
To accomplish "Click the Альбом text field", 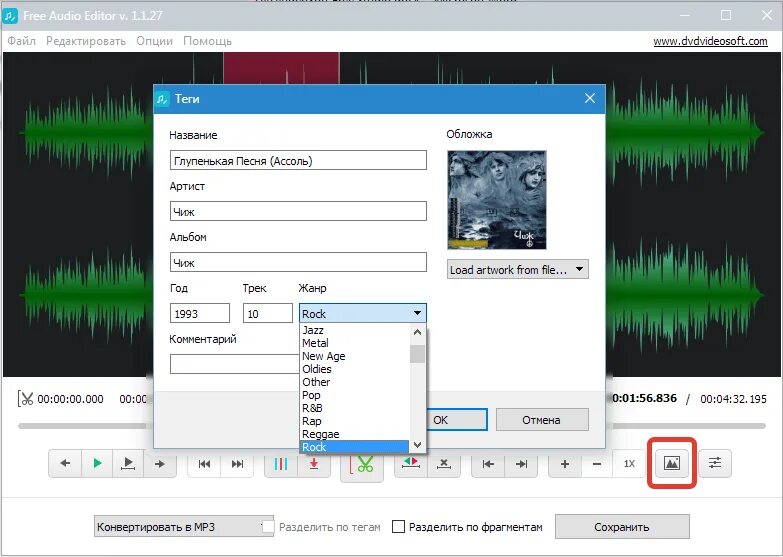I will point(298,262).
